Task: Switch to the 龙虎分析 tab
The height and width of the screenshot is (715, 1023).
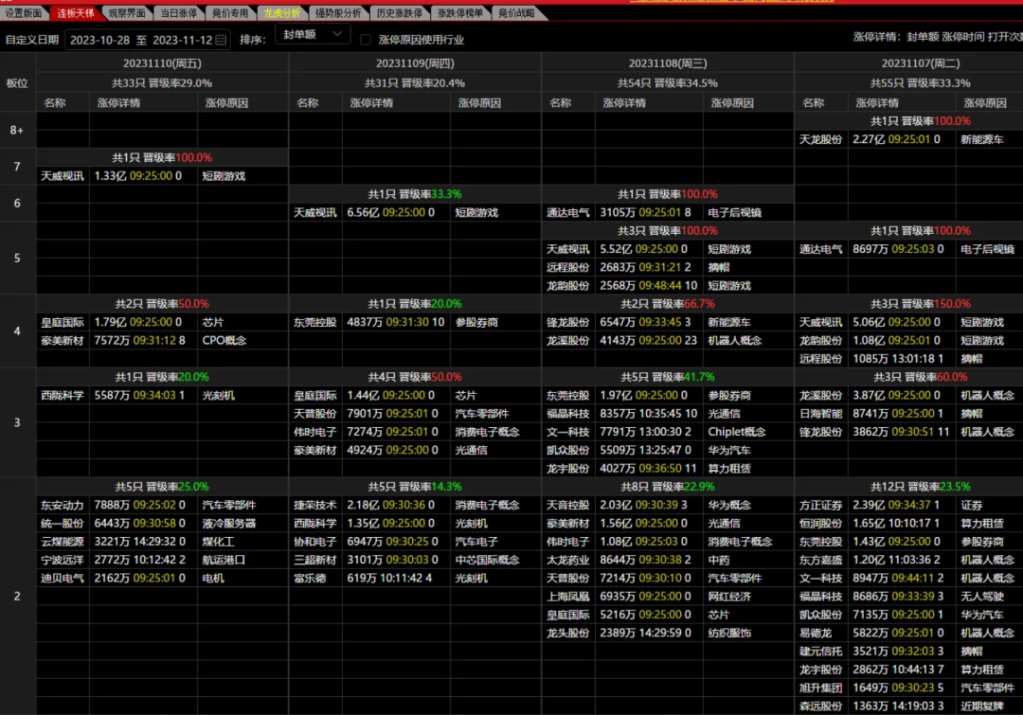Action: (283, 14)
